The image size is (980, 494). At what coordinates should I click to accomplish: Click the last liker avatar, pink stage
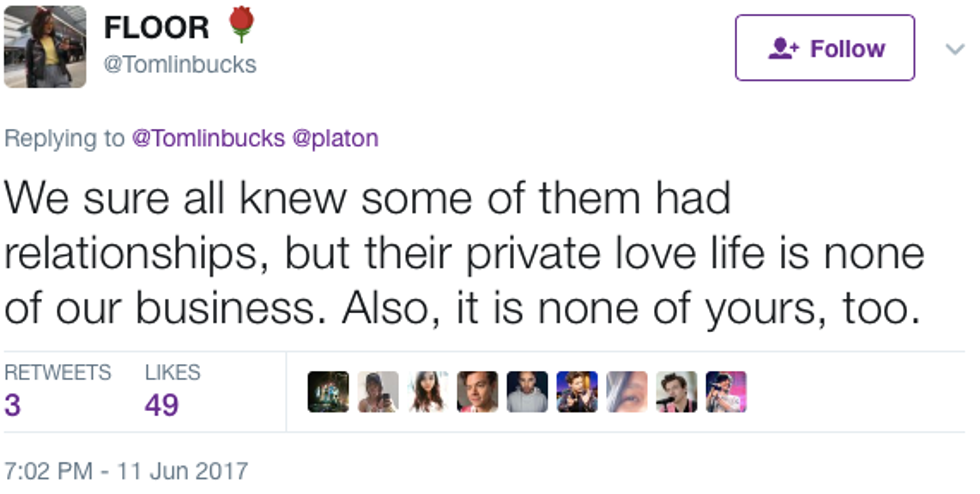click(726, 392)
